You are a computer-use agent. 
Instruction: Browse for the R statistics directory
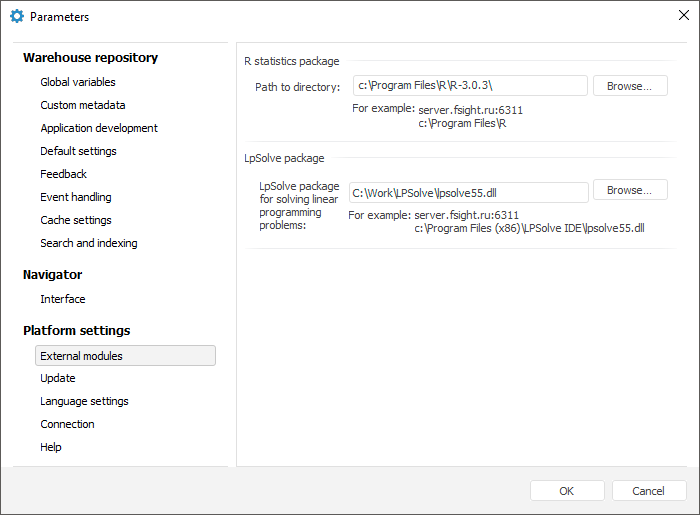pyautogui.click(x=630, y=86)
